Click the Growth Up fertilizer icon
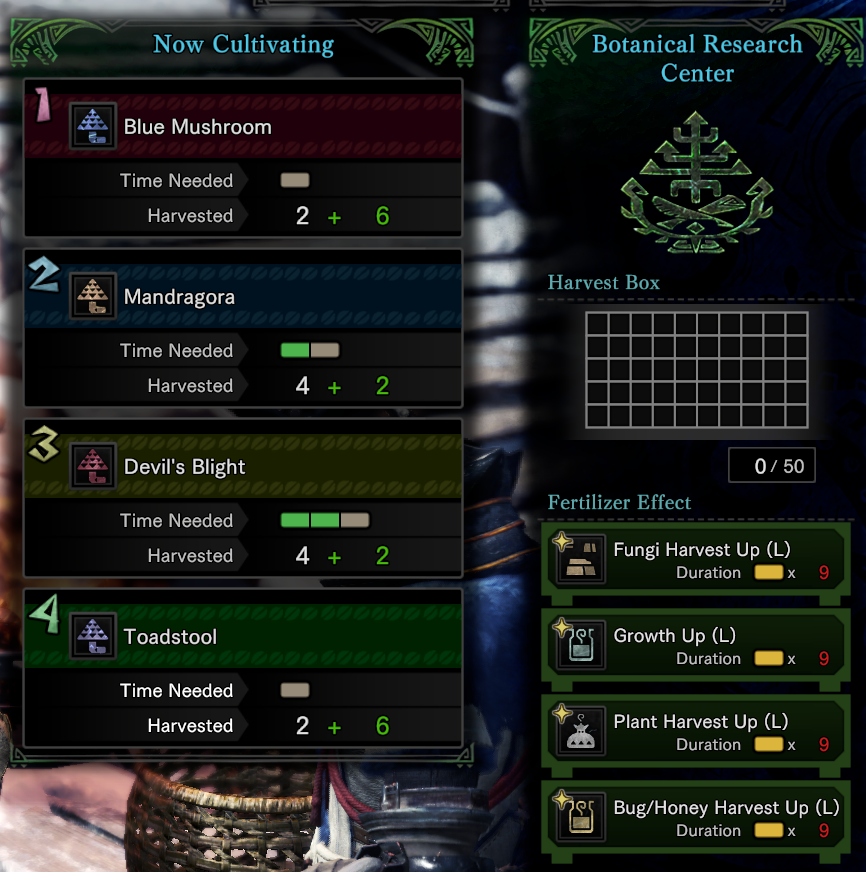866x872 pixels. [x=581, y=646]
